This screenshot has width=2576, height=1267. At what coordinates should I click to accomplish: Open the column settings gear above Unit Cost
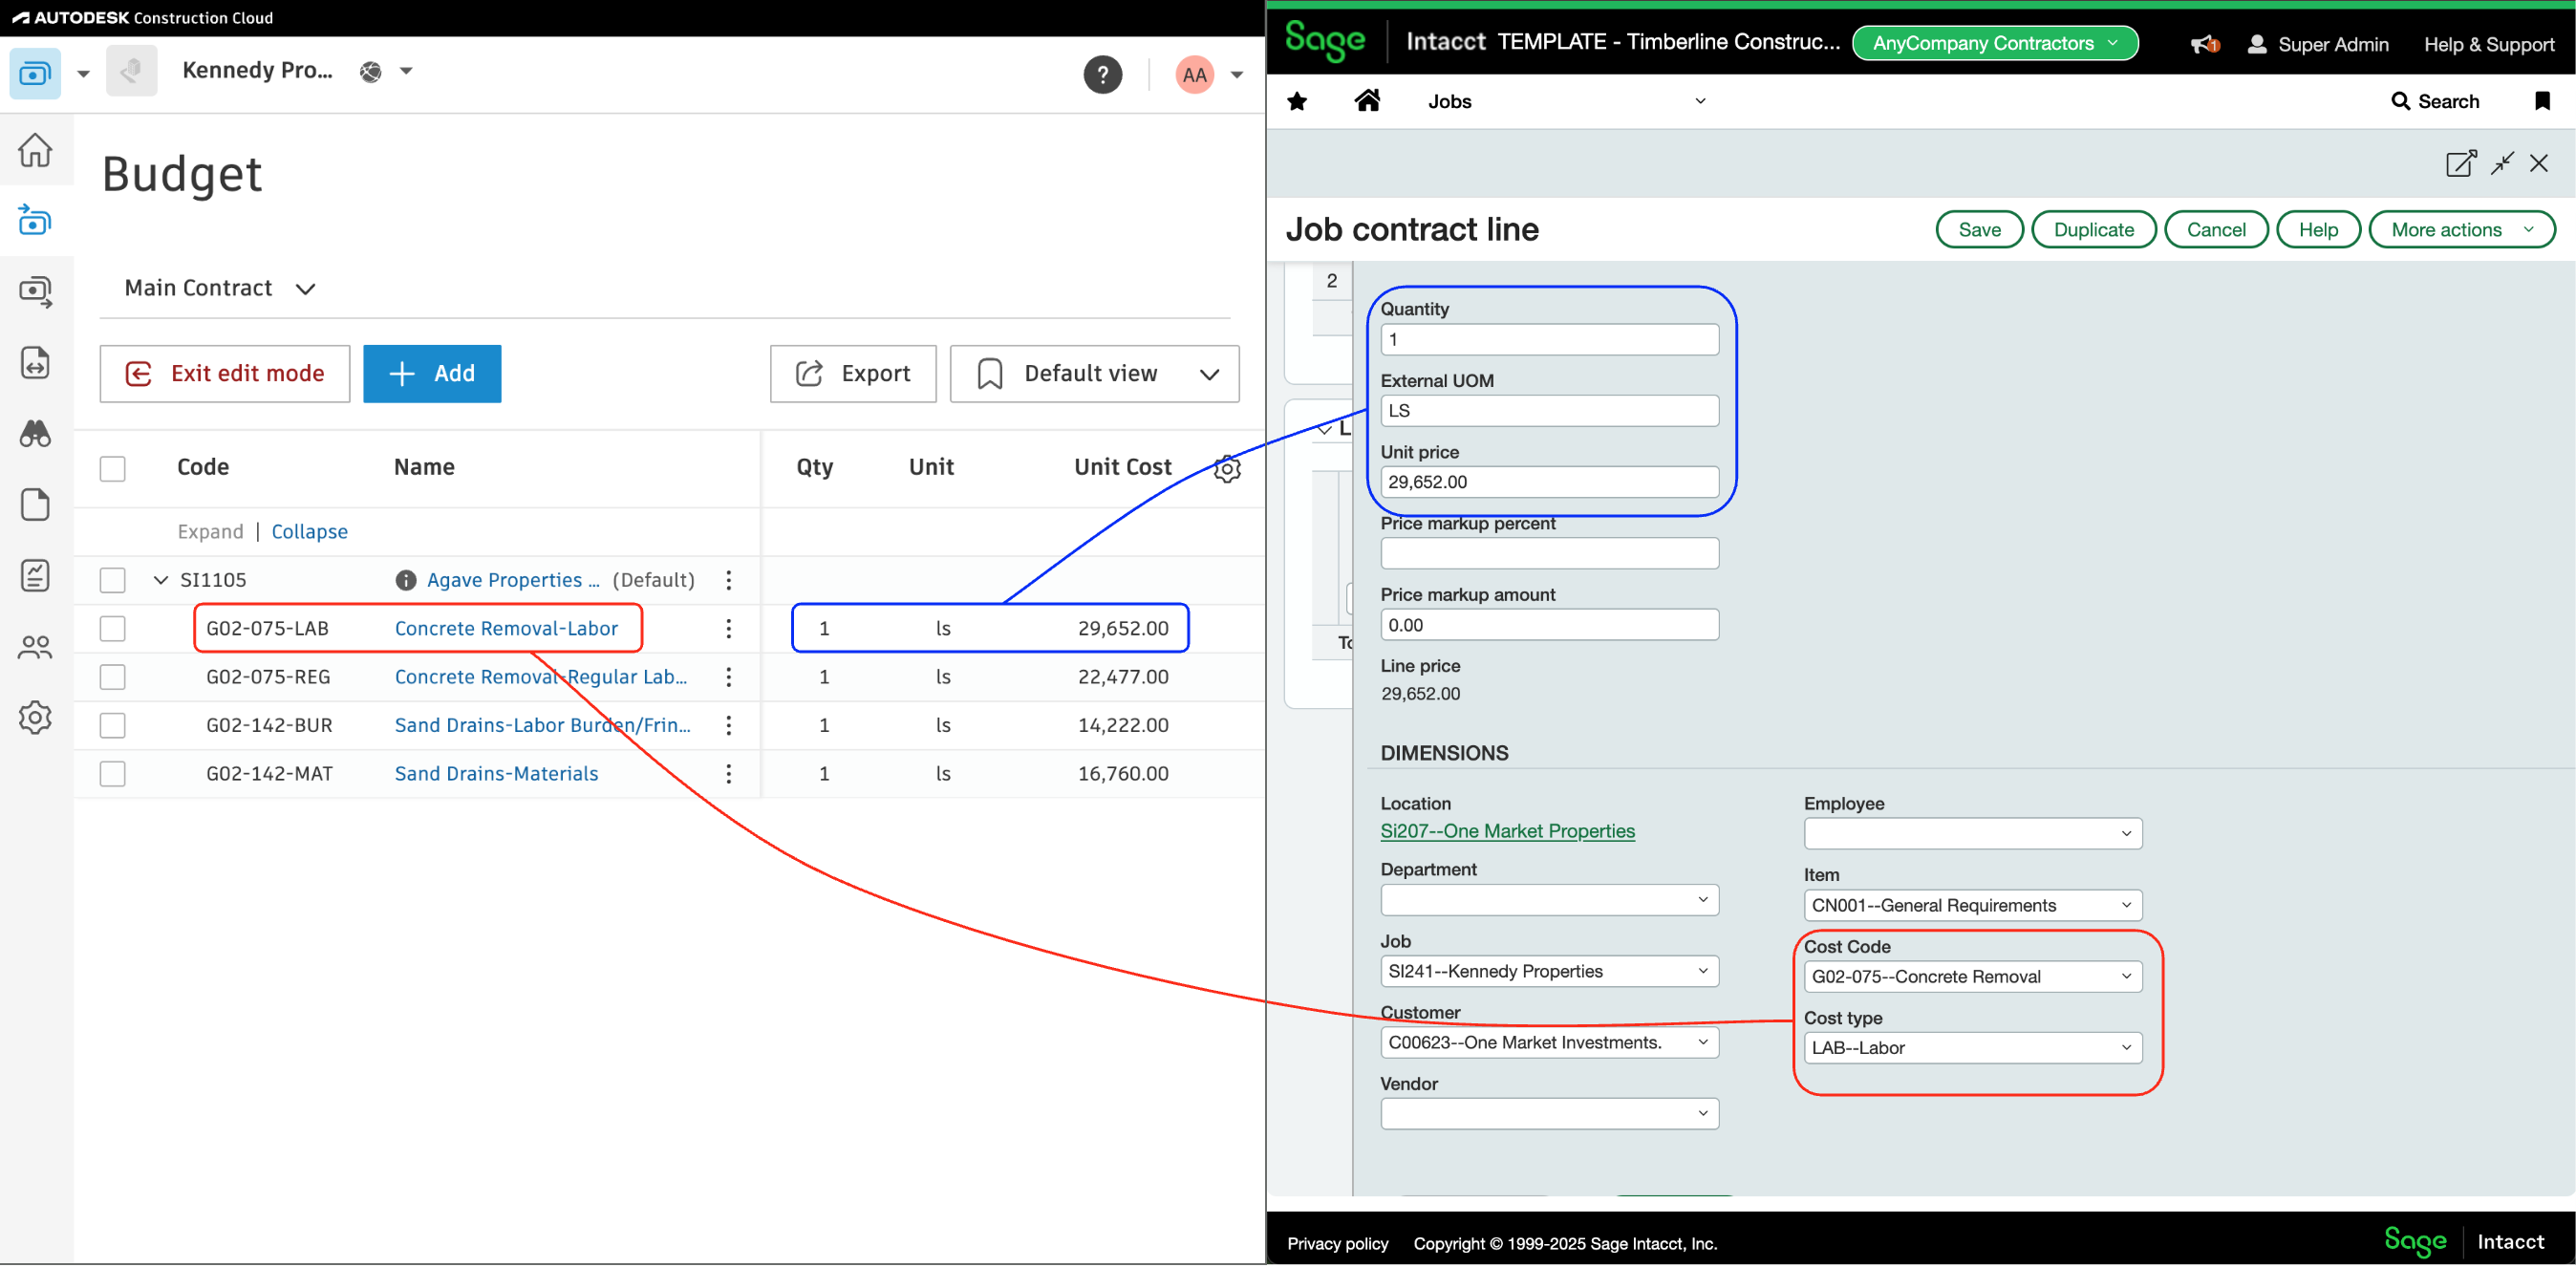tap(1227, 468)
